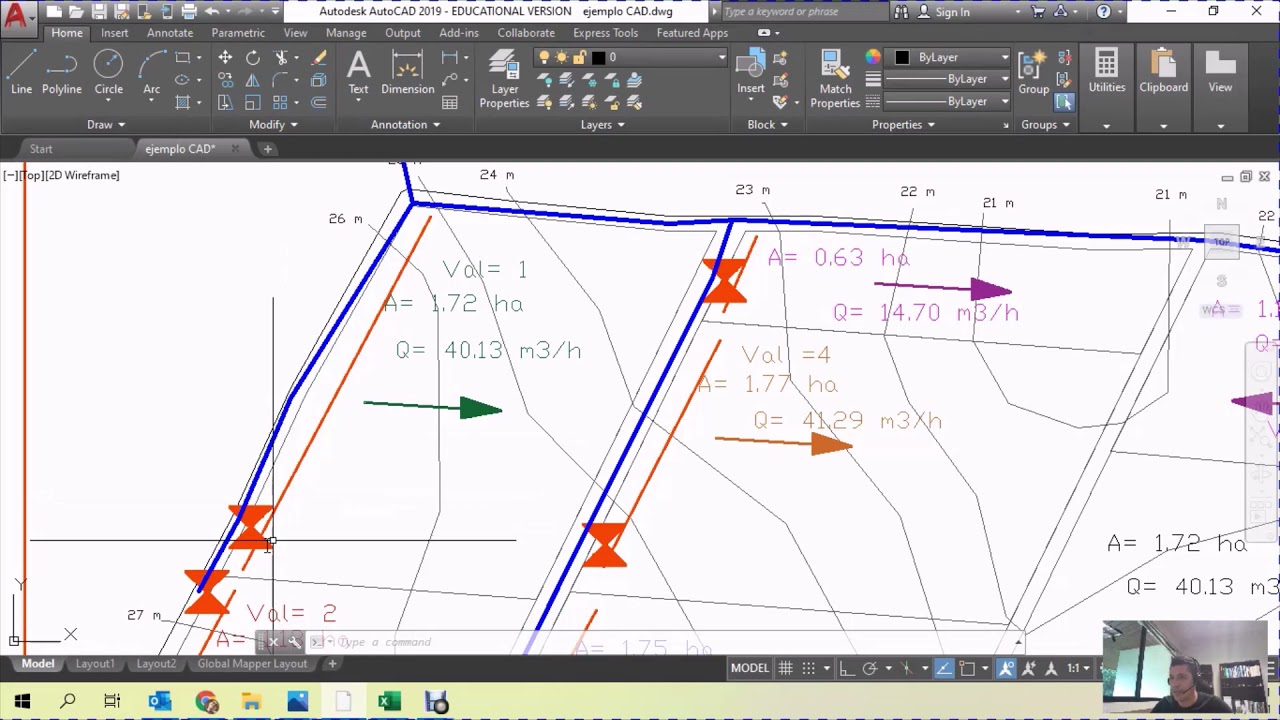Click the Scale tool icon

[253, 102]
